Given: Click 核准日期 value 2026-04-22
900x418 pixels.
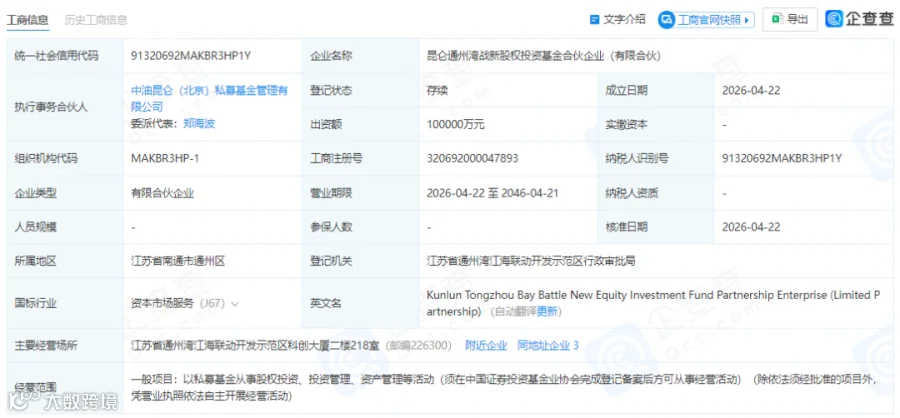Looking at the screenshot, I should [x=751, y=227].
